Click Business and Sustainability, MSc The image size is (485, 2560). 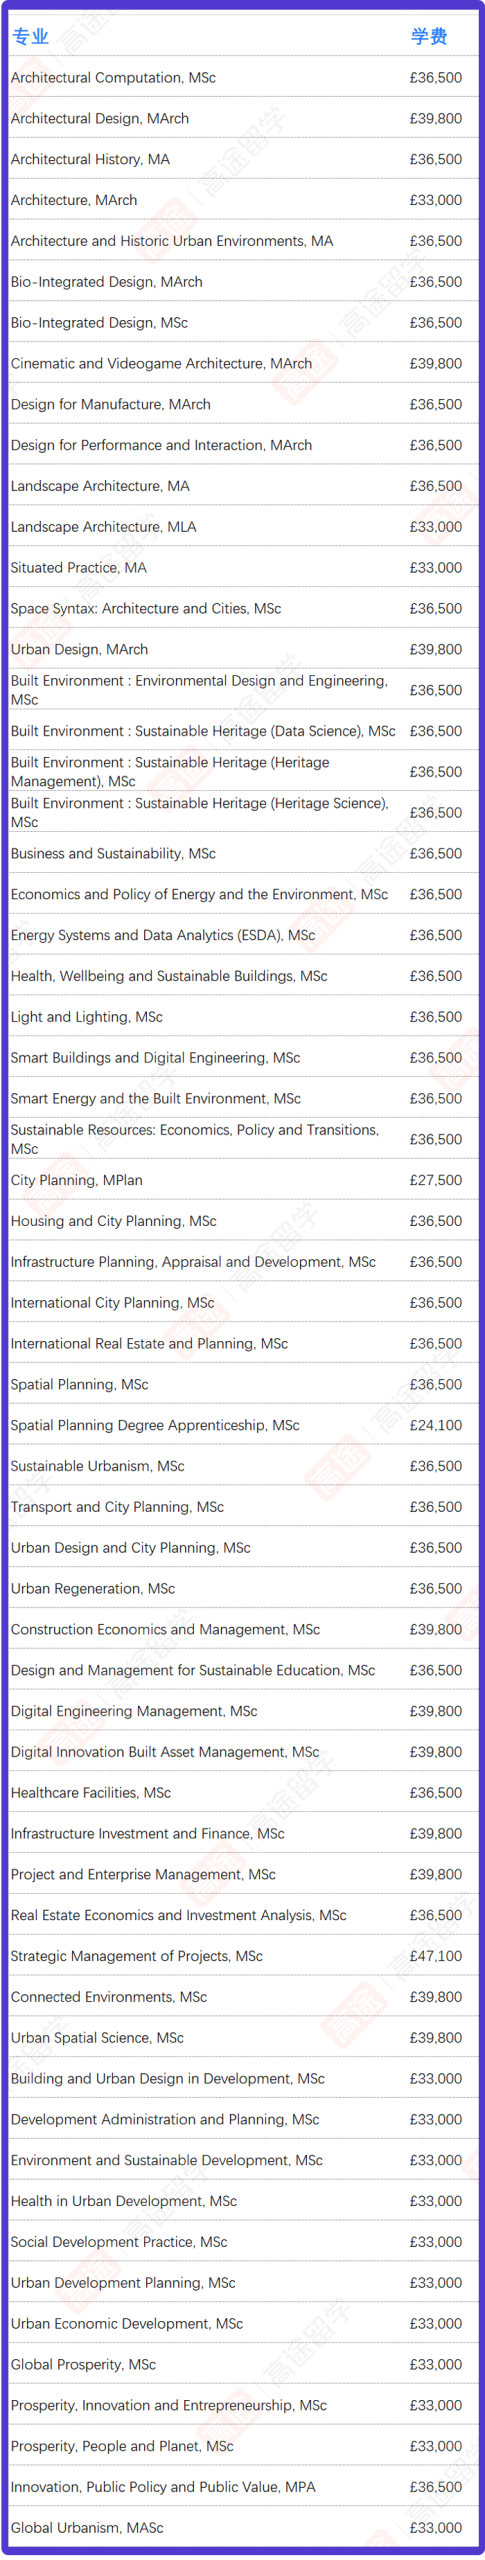pyautogui.click(x=113, y=854)
